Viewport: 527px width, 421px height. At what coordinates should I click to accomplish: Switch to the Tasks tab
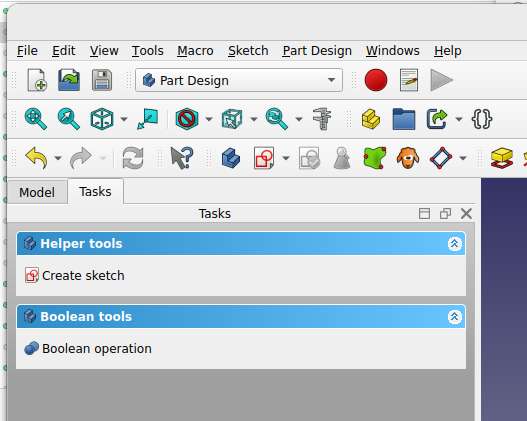[95, 192]
